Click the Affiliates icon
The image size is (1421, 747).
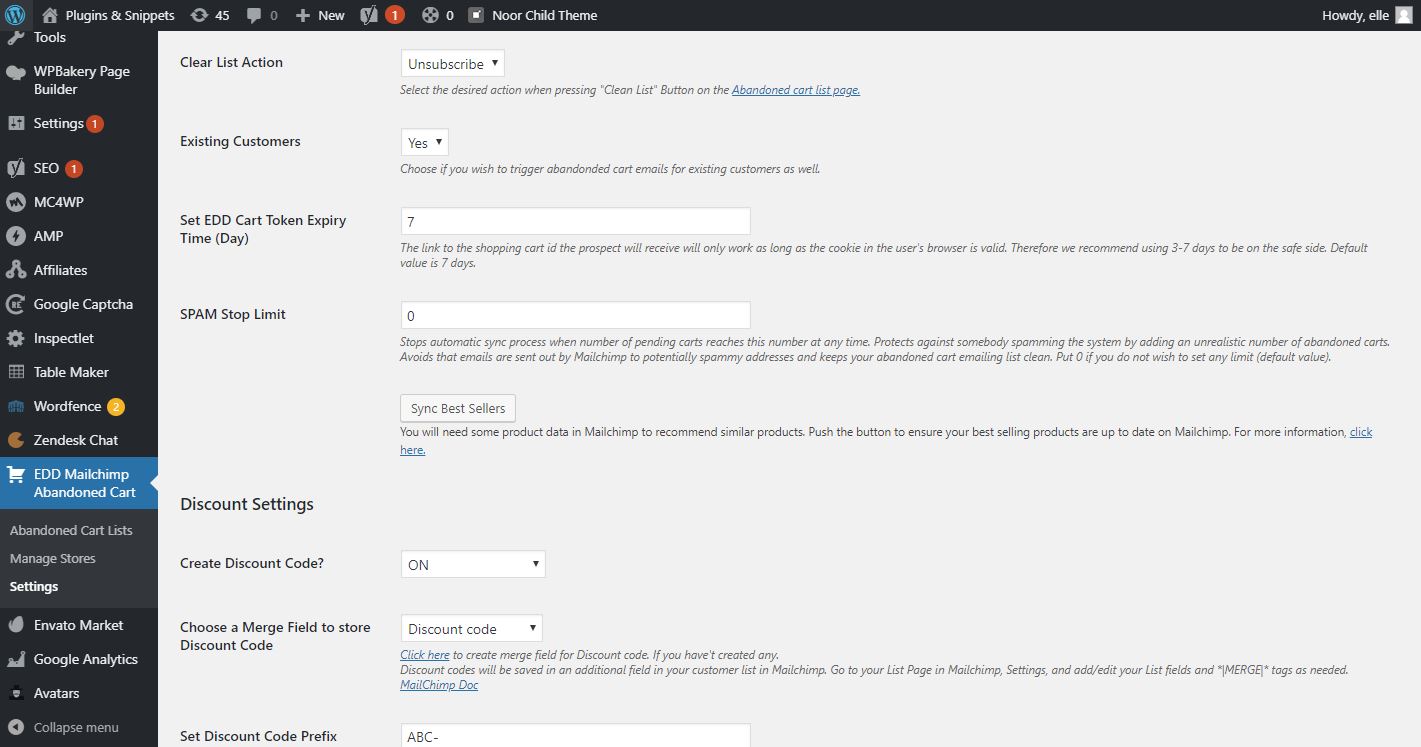pyautogui.click(x=15, y=270)
